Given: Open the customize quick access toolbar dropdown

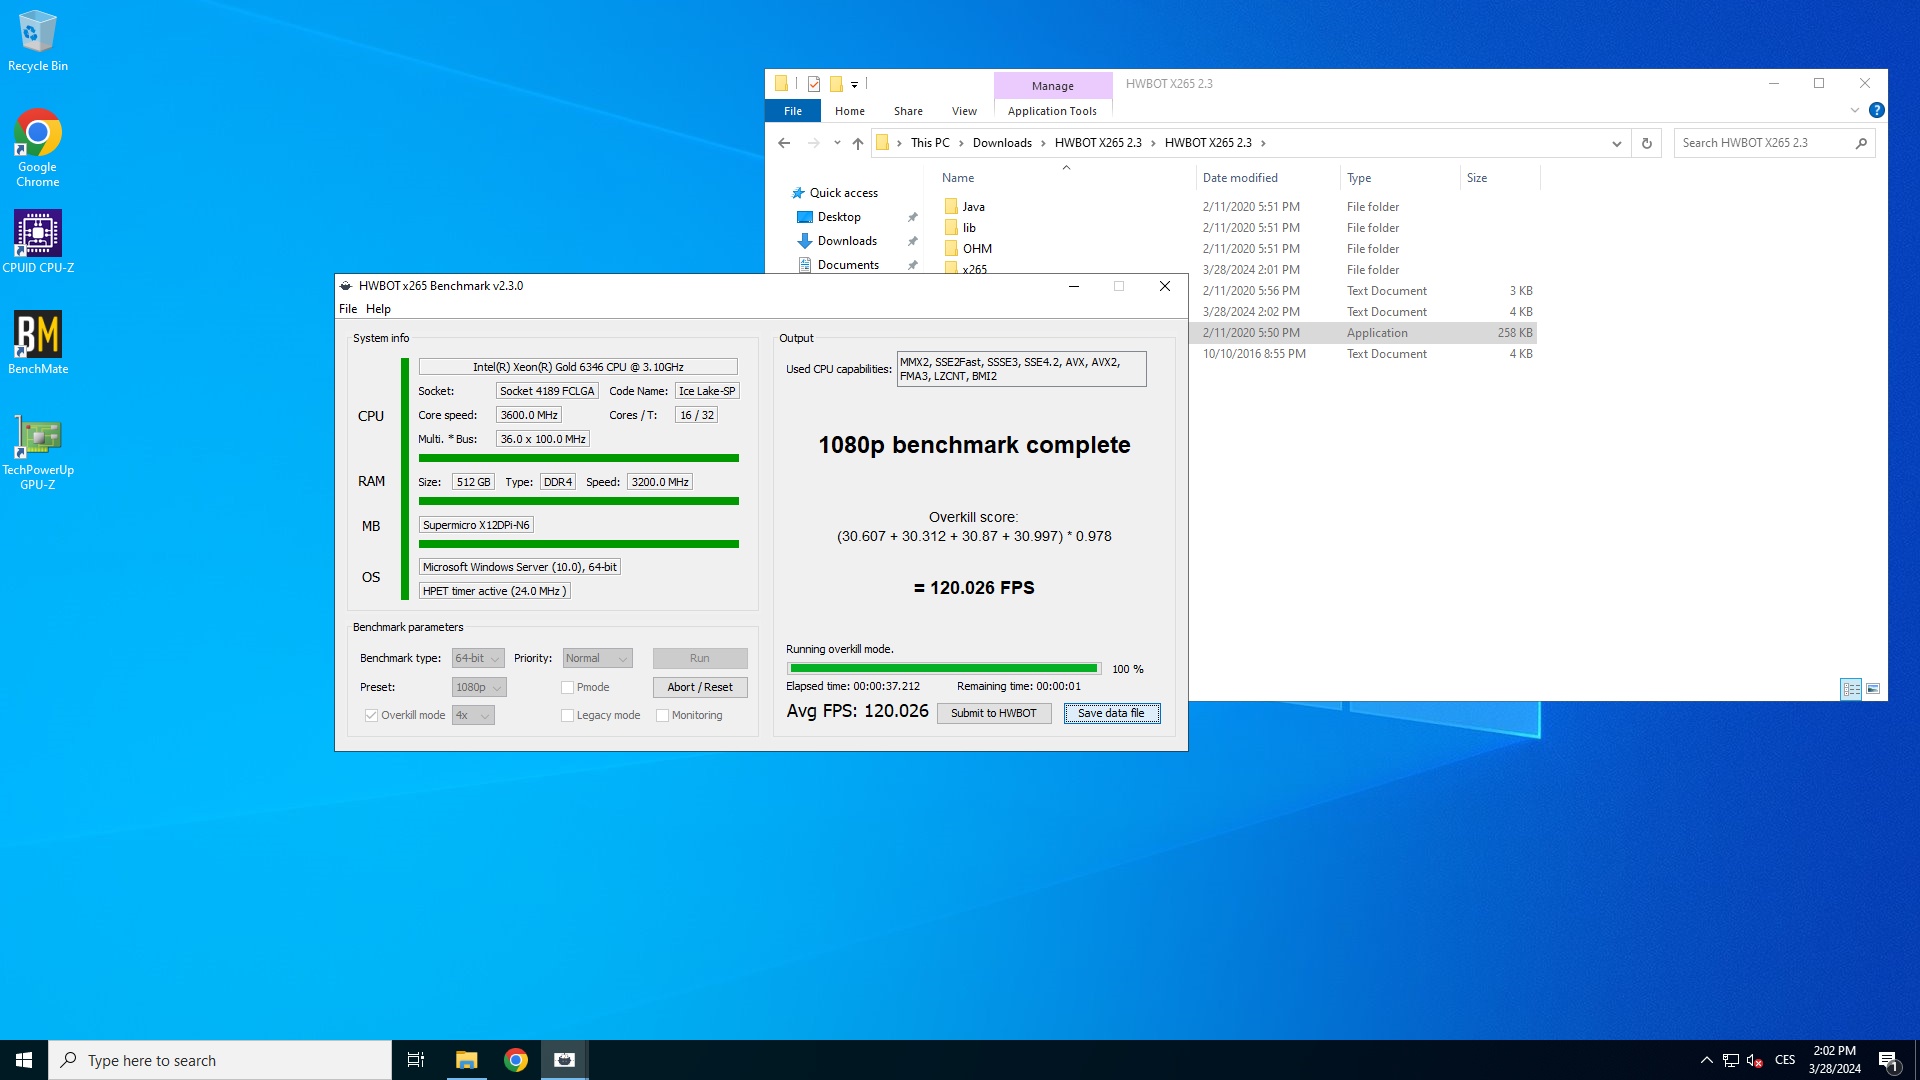Looking at the screenshot, I should [855, 85].
